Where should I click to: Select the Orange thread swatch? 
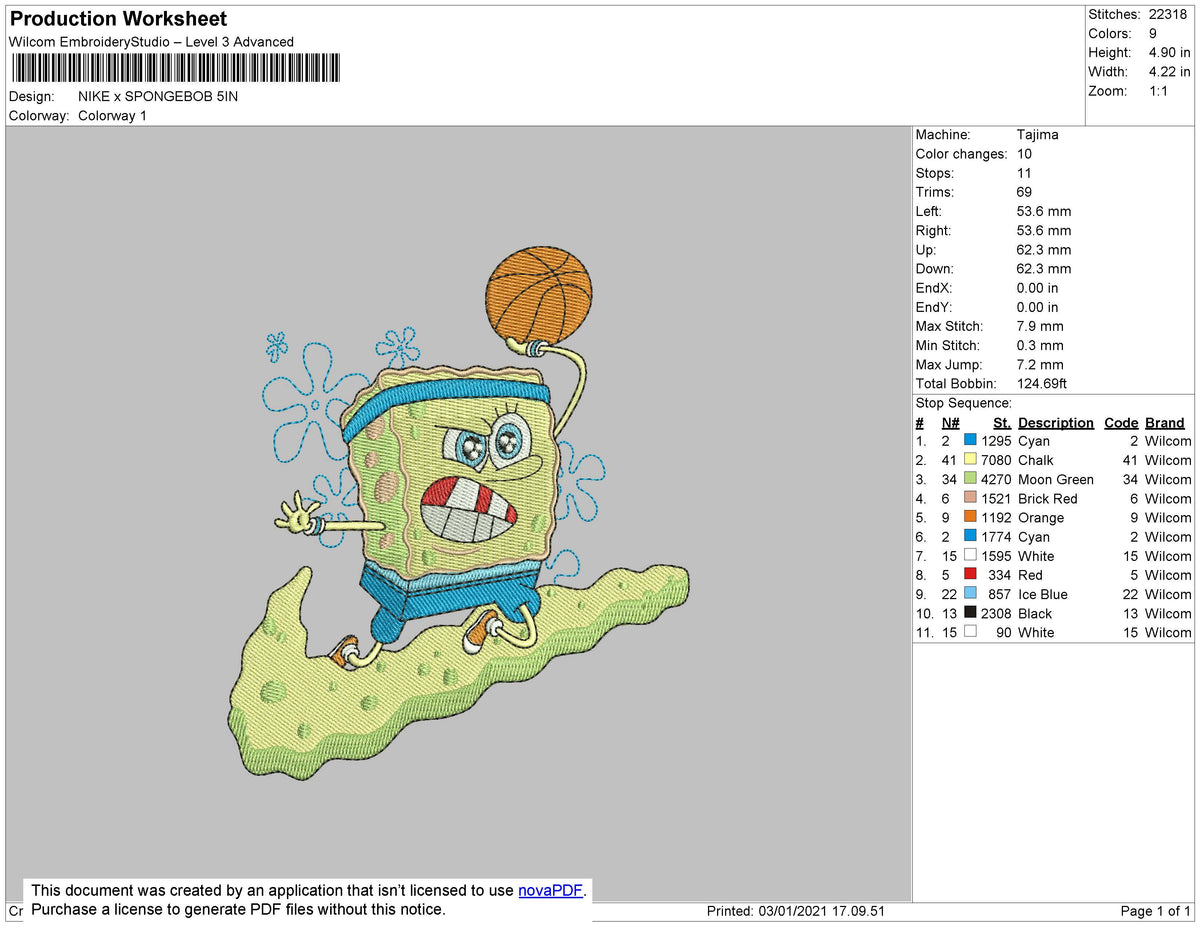[x=969, y=517]
